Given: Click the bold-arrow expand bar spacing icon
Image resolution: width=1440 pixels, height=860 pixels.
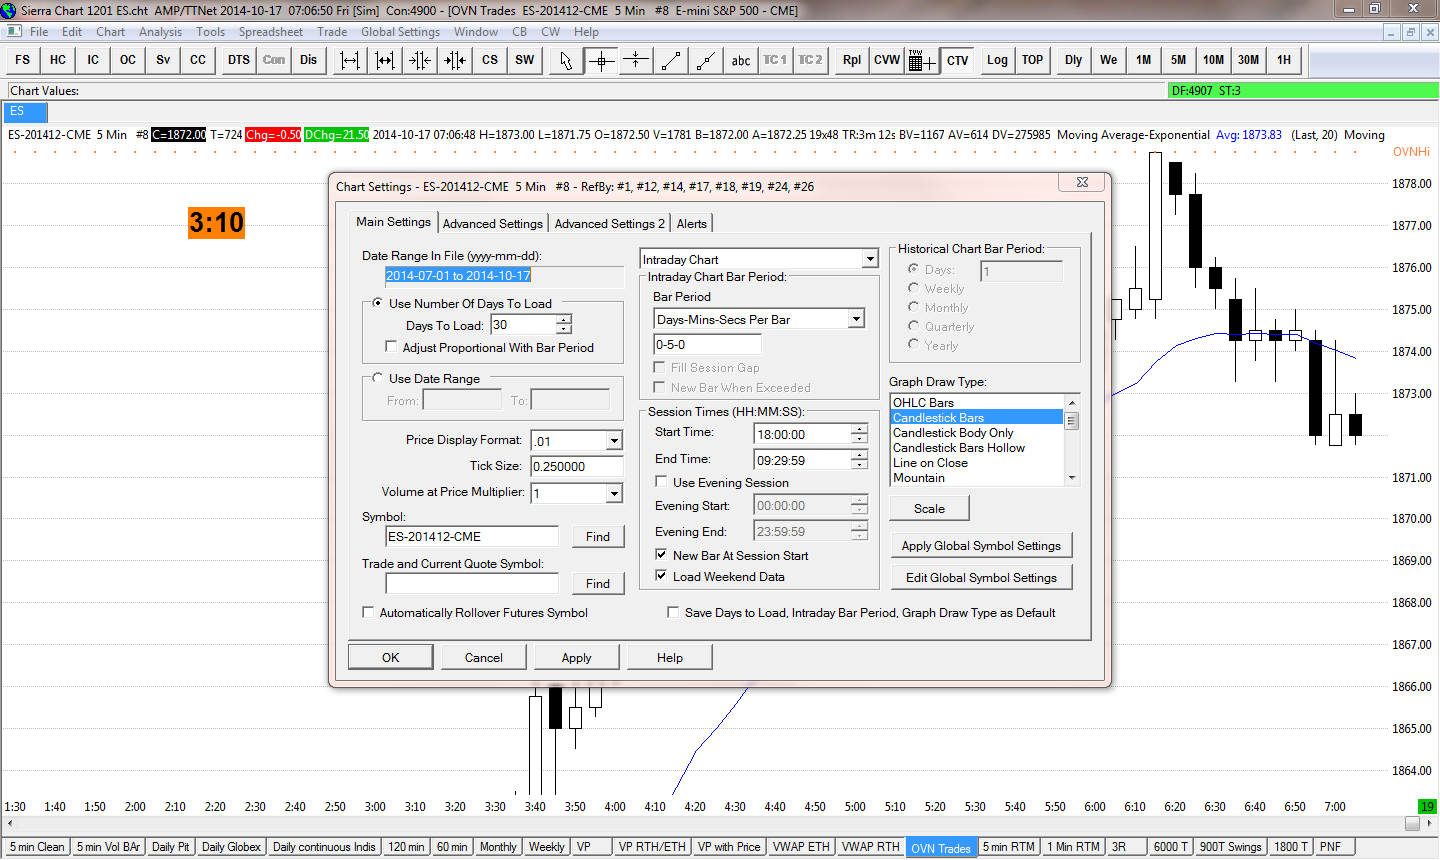Looking at the screenshot, I should [385, 60].
